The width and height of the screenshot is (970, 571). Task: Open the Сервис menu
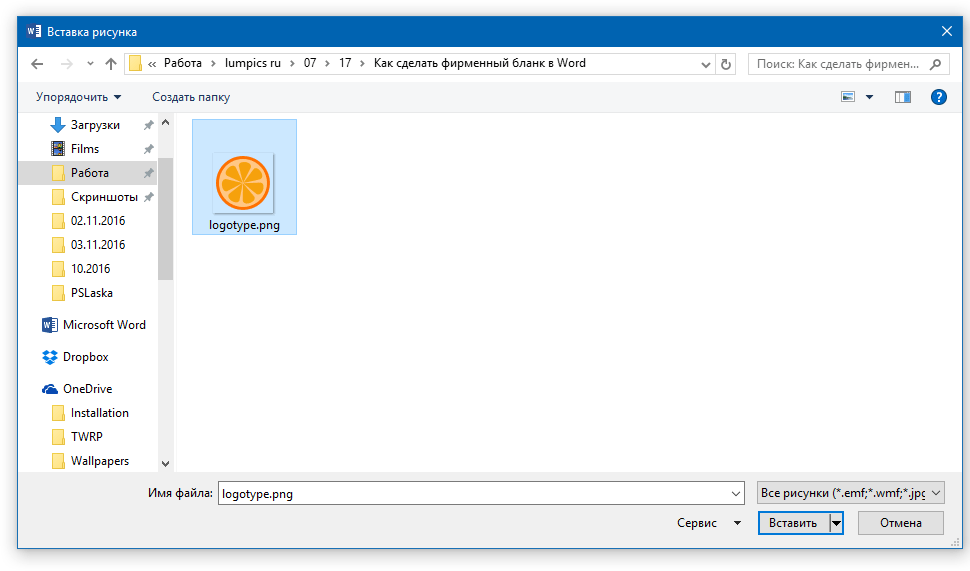coord(708,523)
